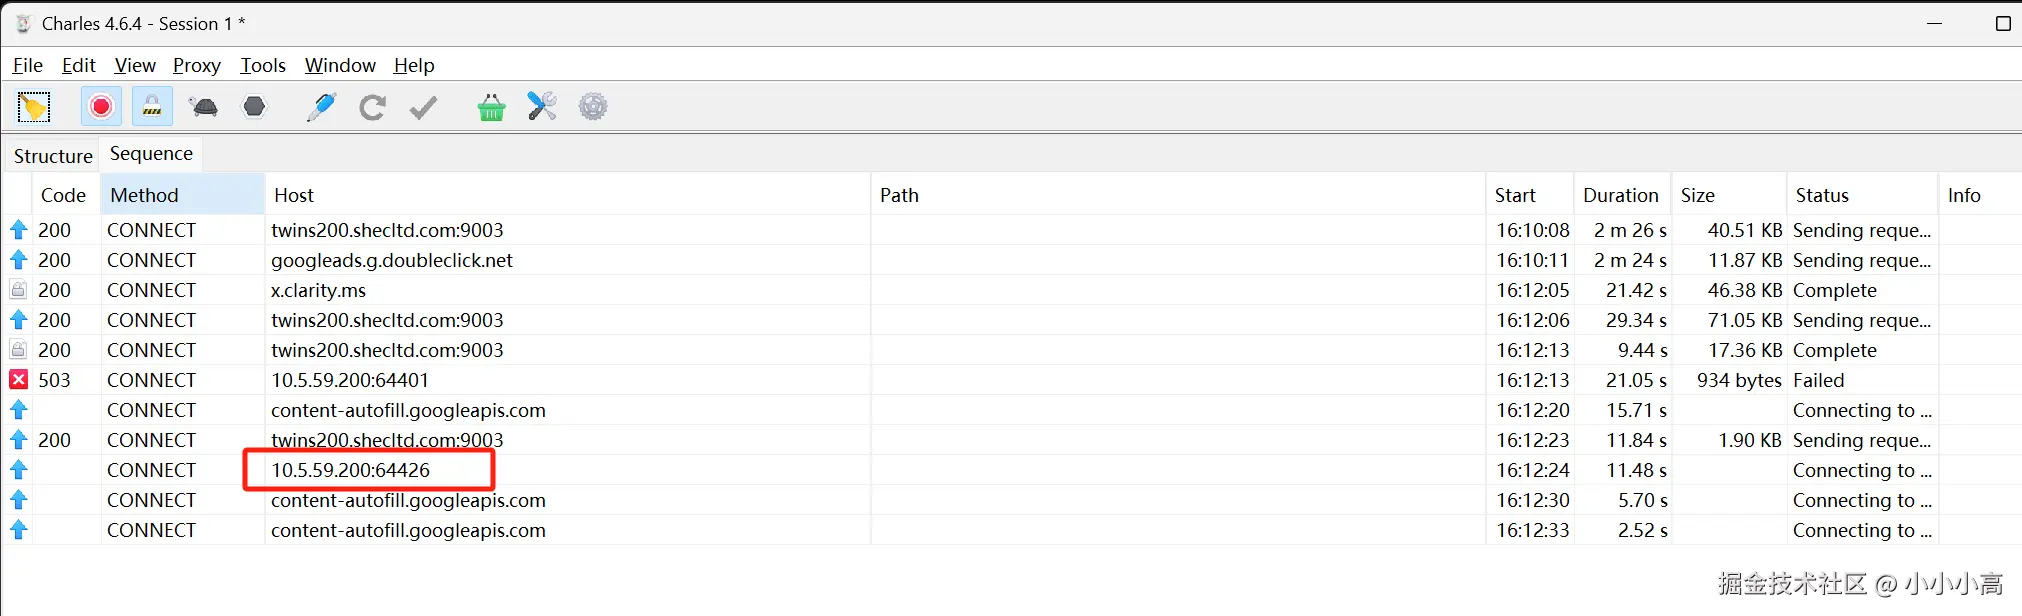Clear the session with the broom icon
The image size is (2022, 616).
(x=34, y=107)
